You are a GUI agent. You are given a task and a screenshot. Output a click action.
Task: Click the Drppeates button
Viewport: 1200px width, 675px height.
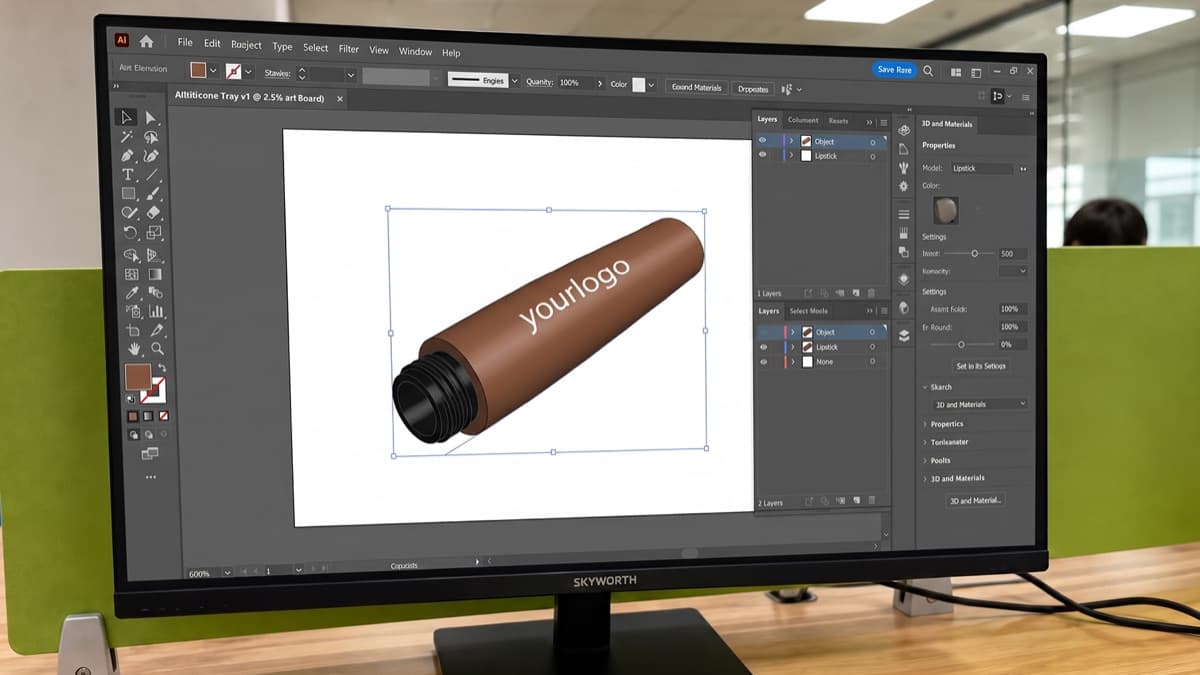coord(753,89)
